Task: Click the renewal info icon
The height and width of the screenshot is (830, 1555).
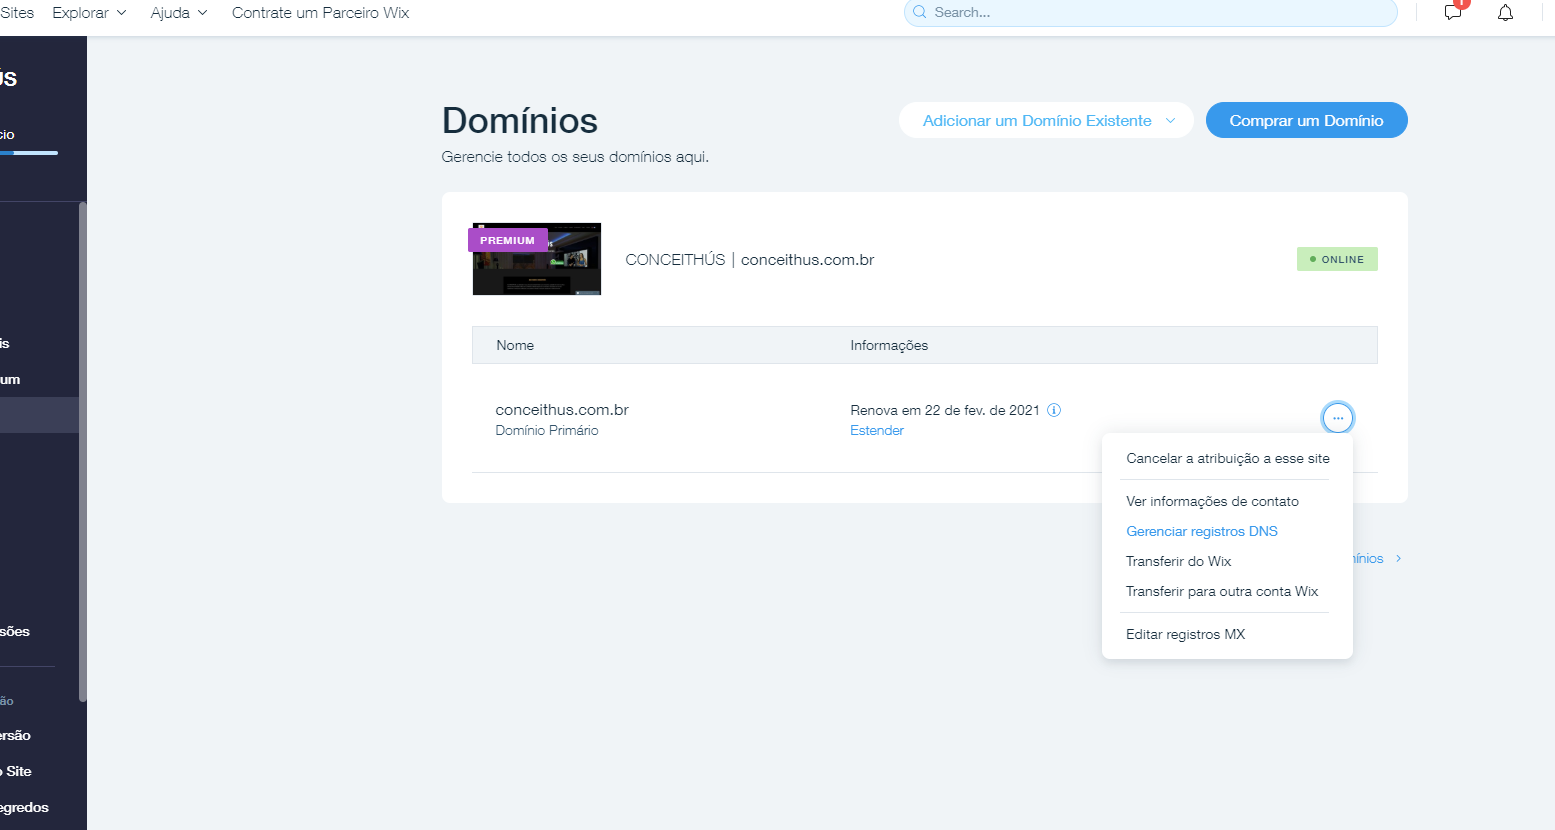Action: click(x=1054, y=410)
